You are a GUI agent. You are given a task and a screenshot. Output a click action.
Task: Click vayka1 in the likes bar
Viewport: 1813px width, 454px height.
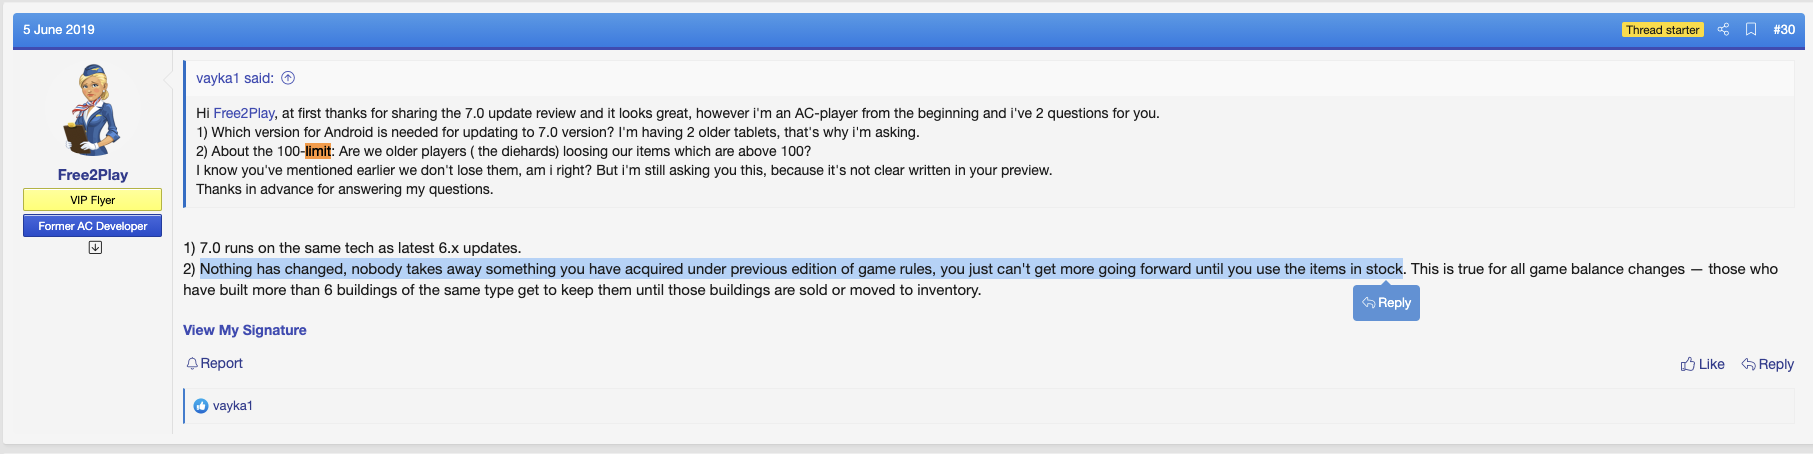click(233, 406)
